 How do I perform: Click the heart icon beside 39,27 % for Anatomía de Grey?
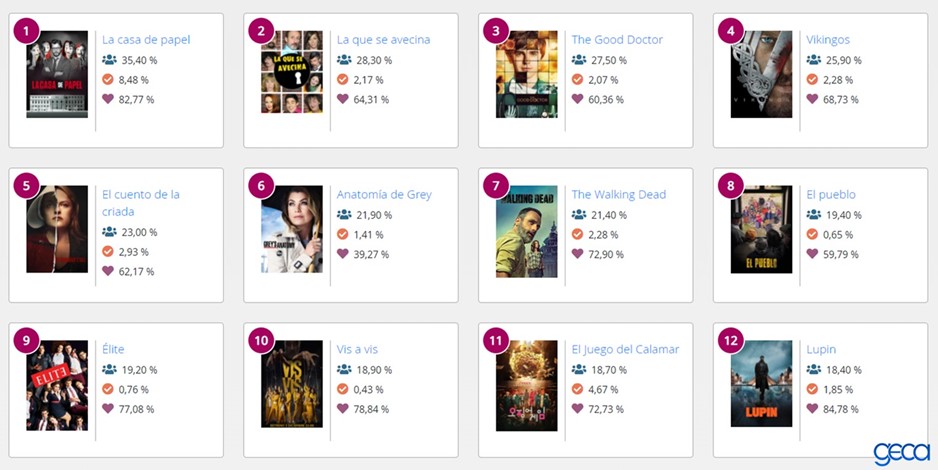(x=342, y=254)
